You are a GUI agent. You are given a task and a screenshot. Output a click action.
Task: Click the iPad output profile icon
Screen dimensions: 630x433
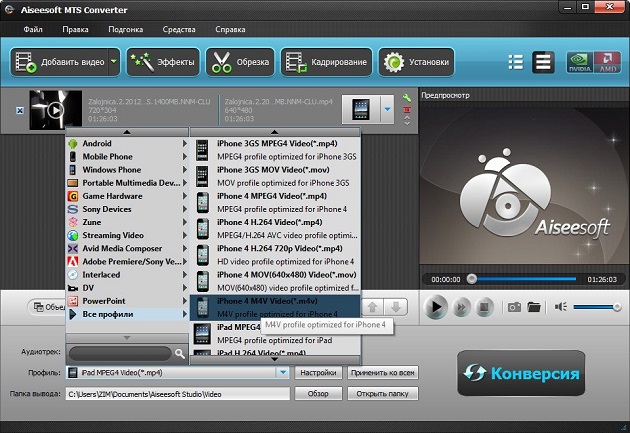(x=361, y=109)
